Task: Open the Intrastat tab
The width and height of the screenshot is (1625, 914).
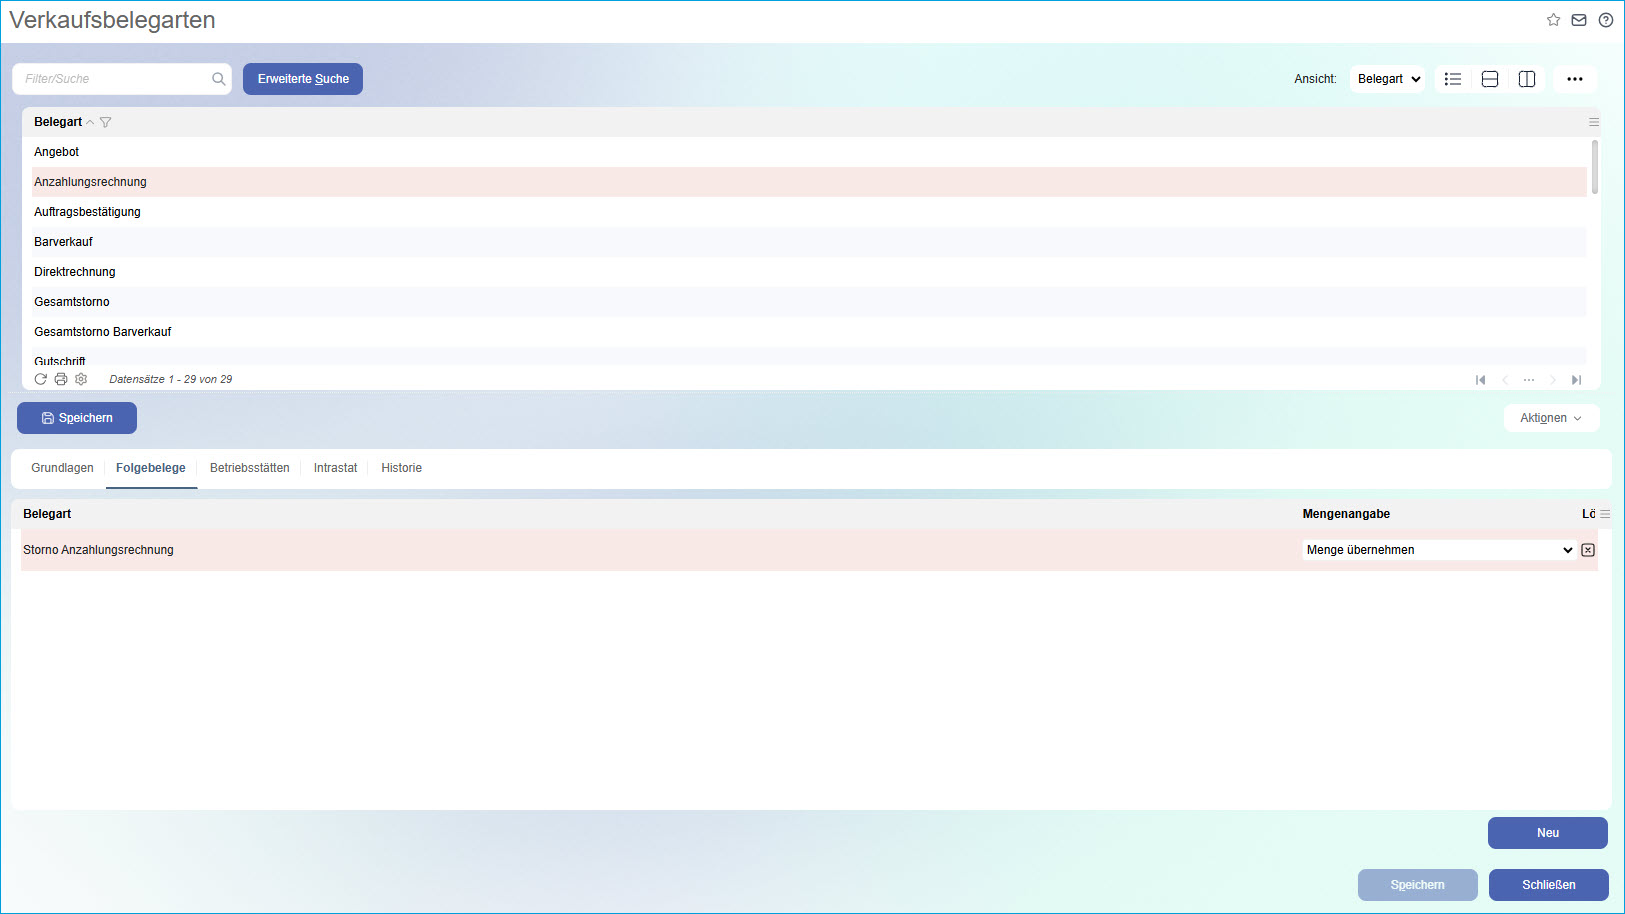Action: click(x=335, y=468)
